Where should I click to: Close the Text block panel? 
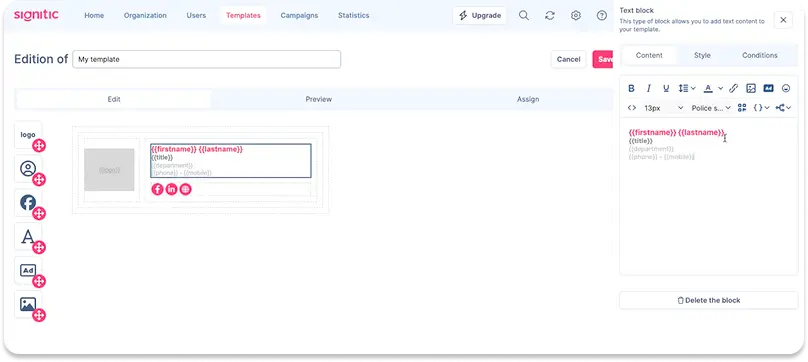pos(783,20)
